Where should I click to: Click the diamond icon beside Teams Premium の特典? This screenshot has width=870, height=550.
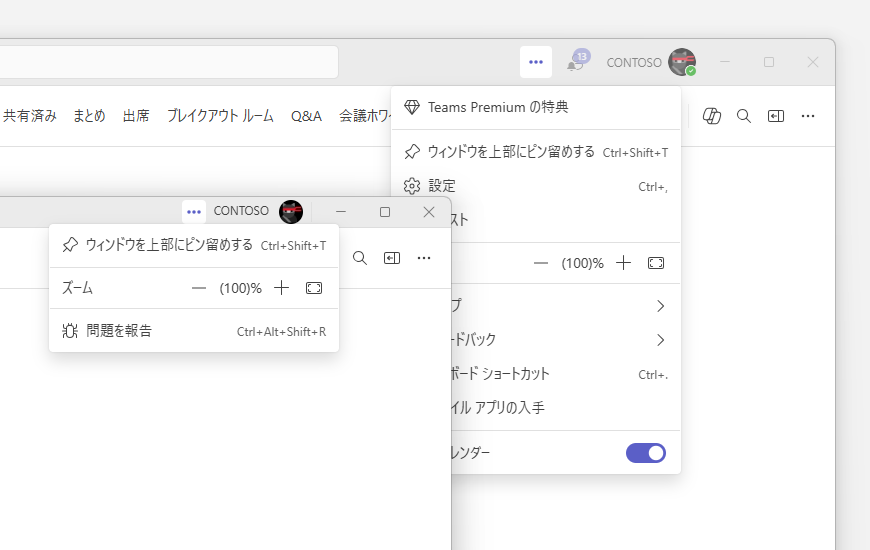pyautogui.click(x=411, y=107)
